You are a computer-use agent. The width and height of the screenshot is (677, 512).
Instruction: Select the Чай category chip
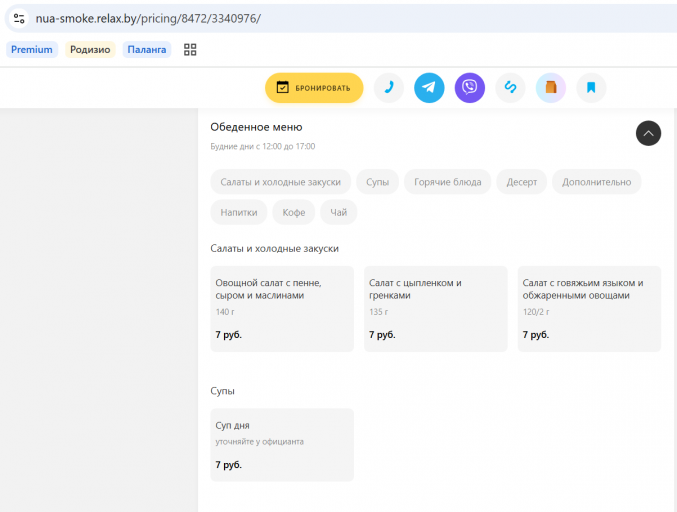[338, 212]
